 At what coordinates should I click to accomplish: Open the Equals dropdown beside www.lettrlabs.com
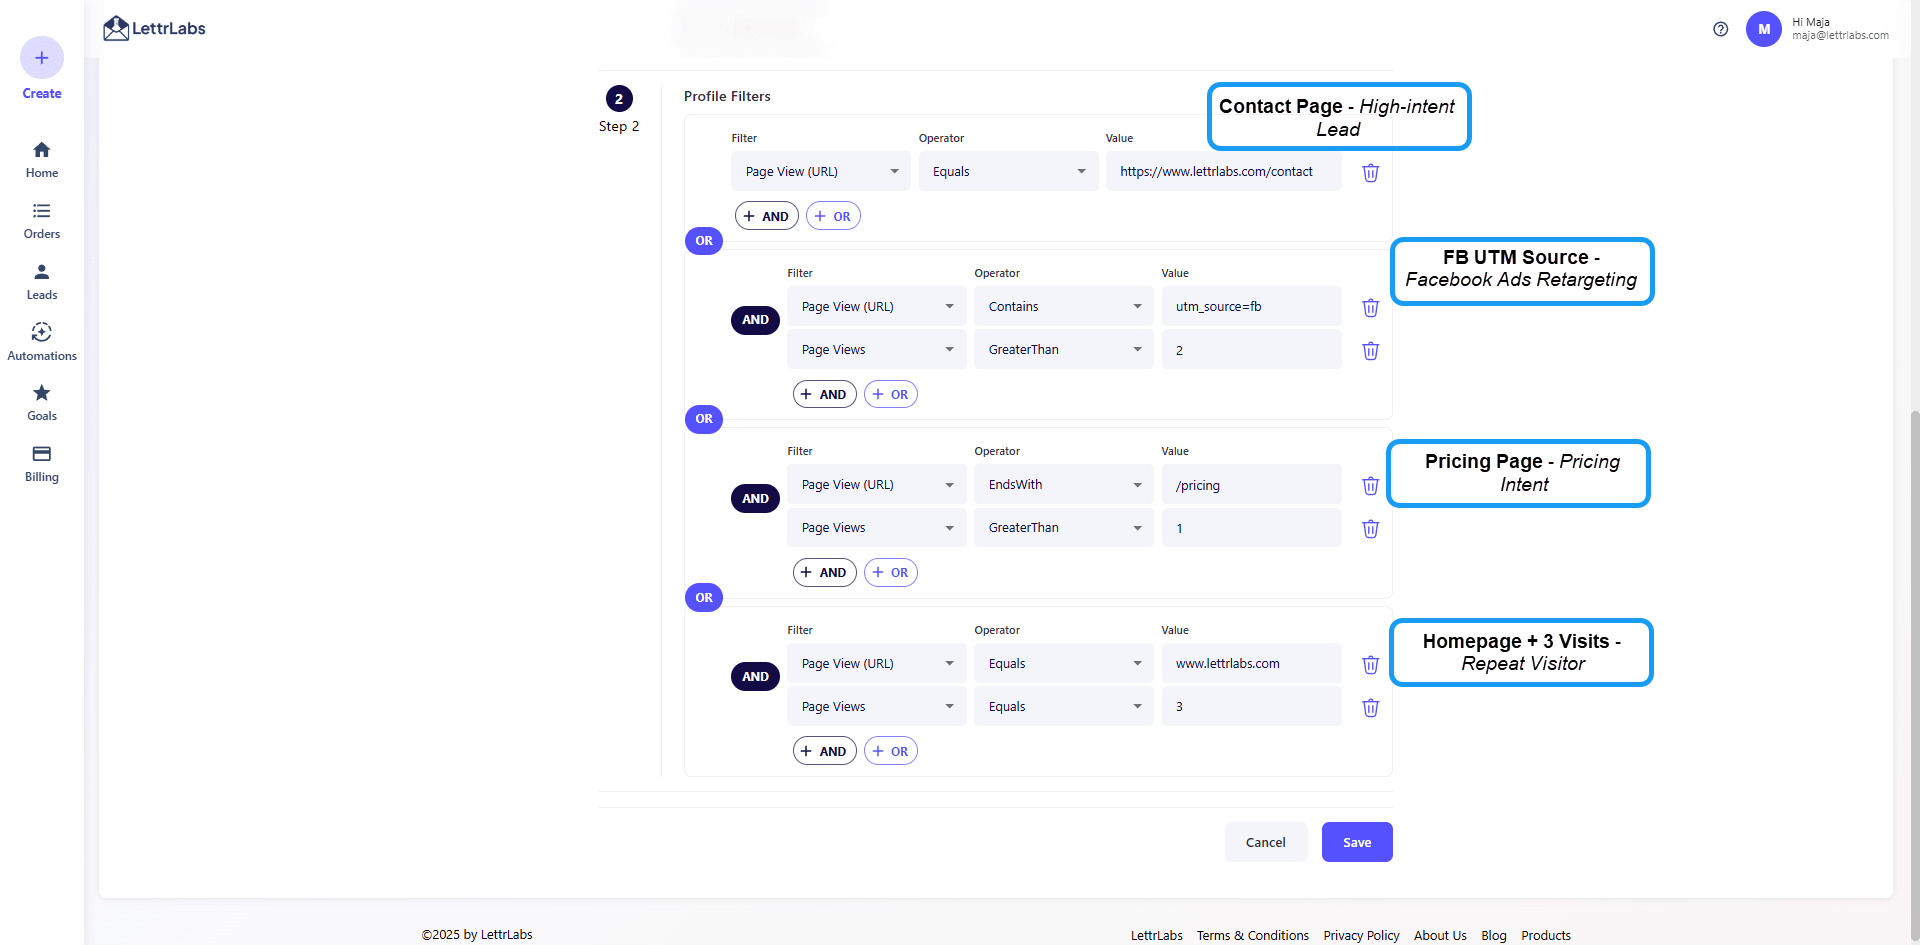pyautogui.click(x=1064, y=663)
